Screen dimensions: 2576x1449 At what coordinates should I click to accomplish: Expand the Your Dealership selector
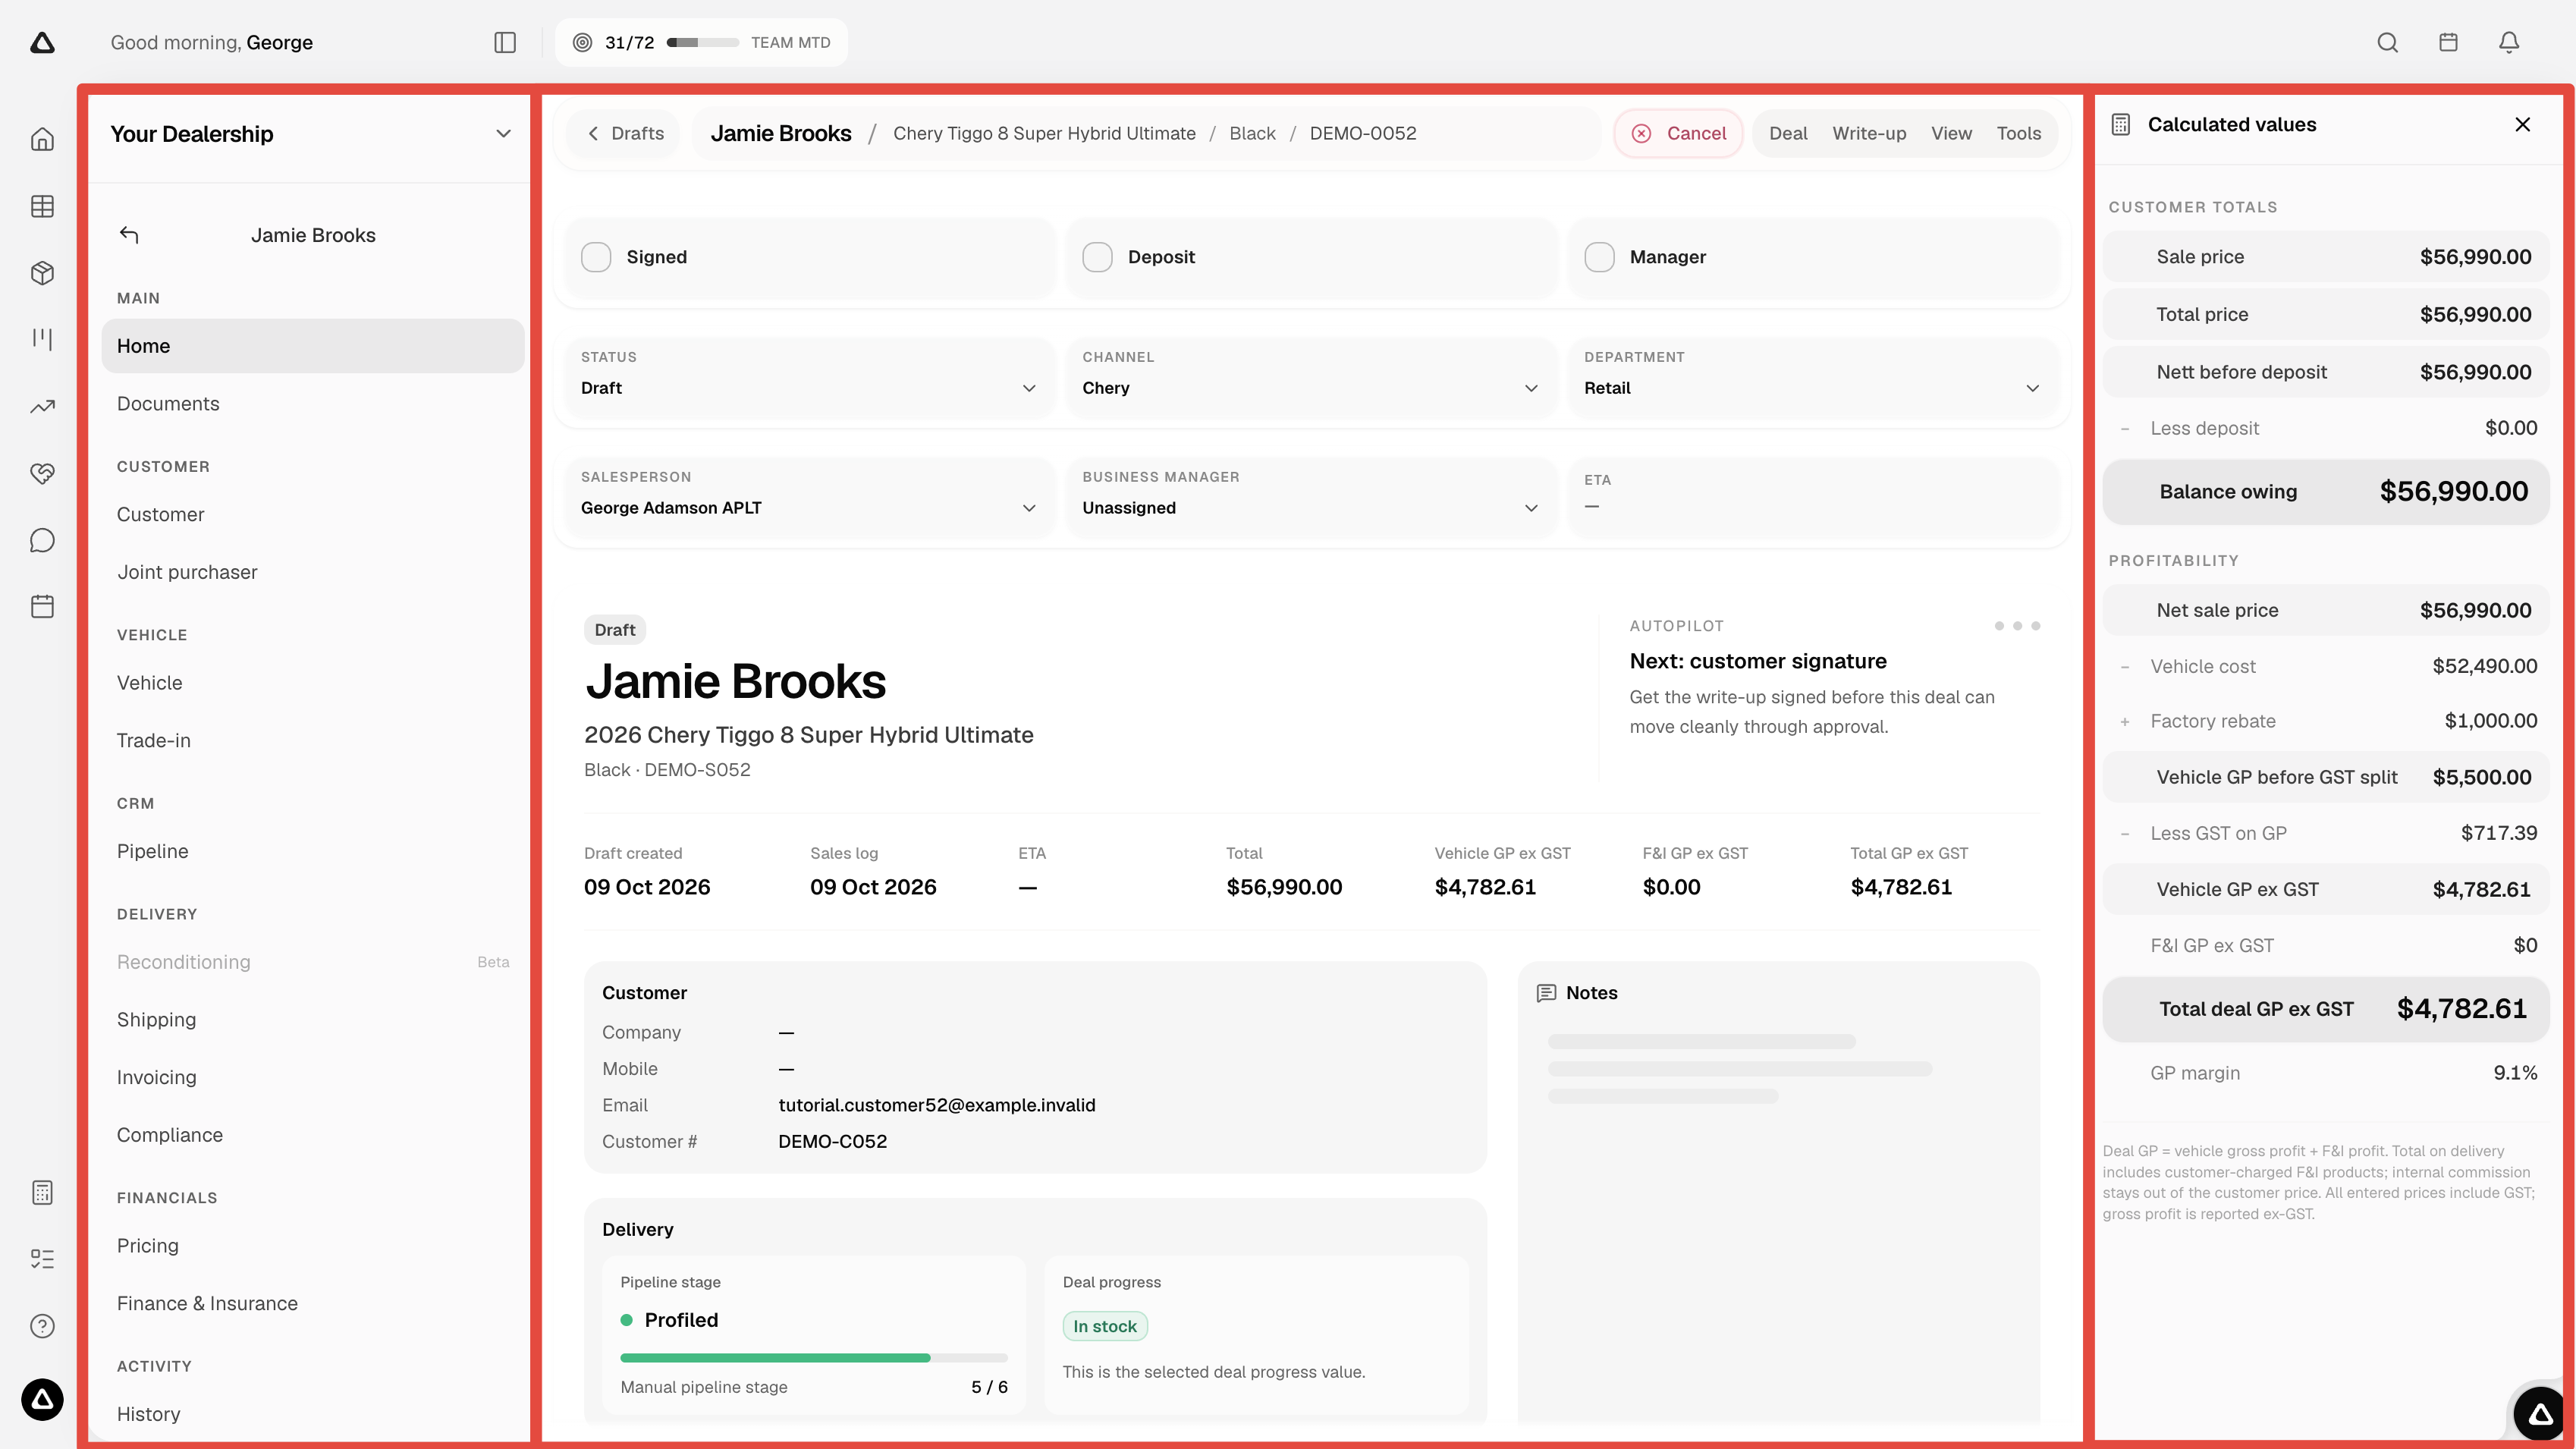pos(311,134)
